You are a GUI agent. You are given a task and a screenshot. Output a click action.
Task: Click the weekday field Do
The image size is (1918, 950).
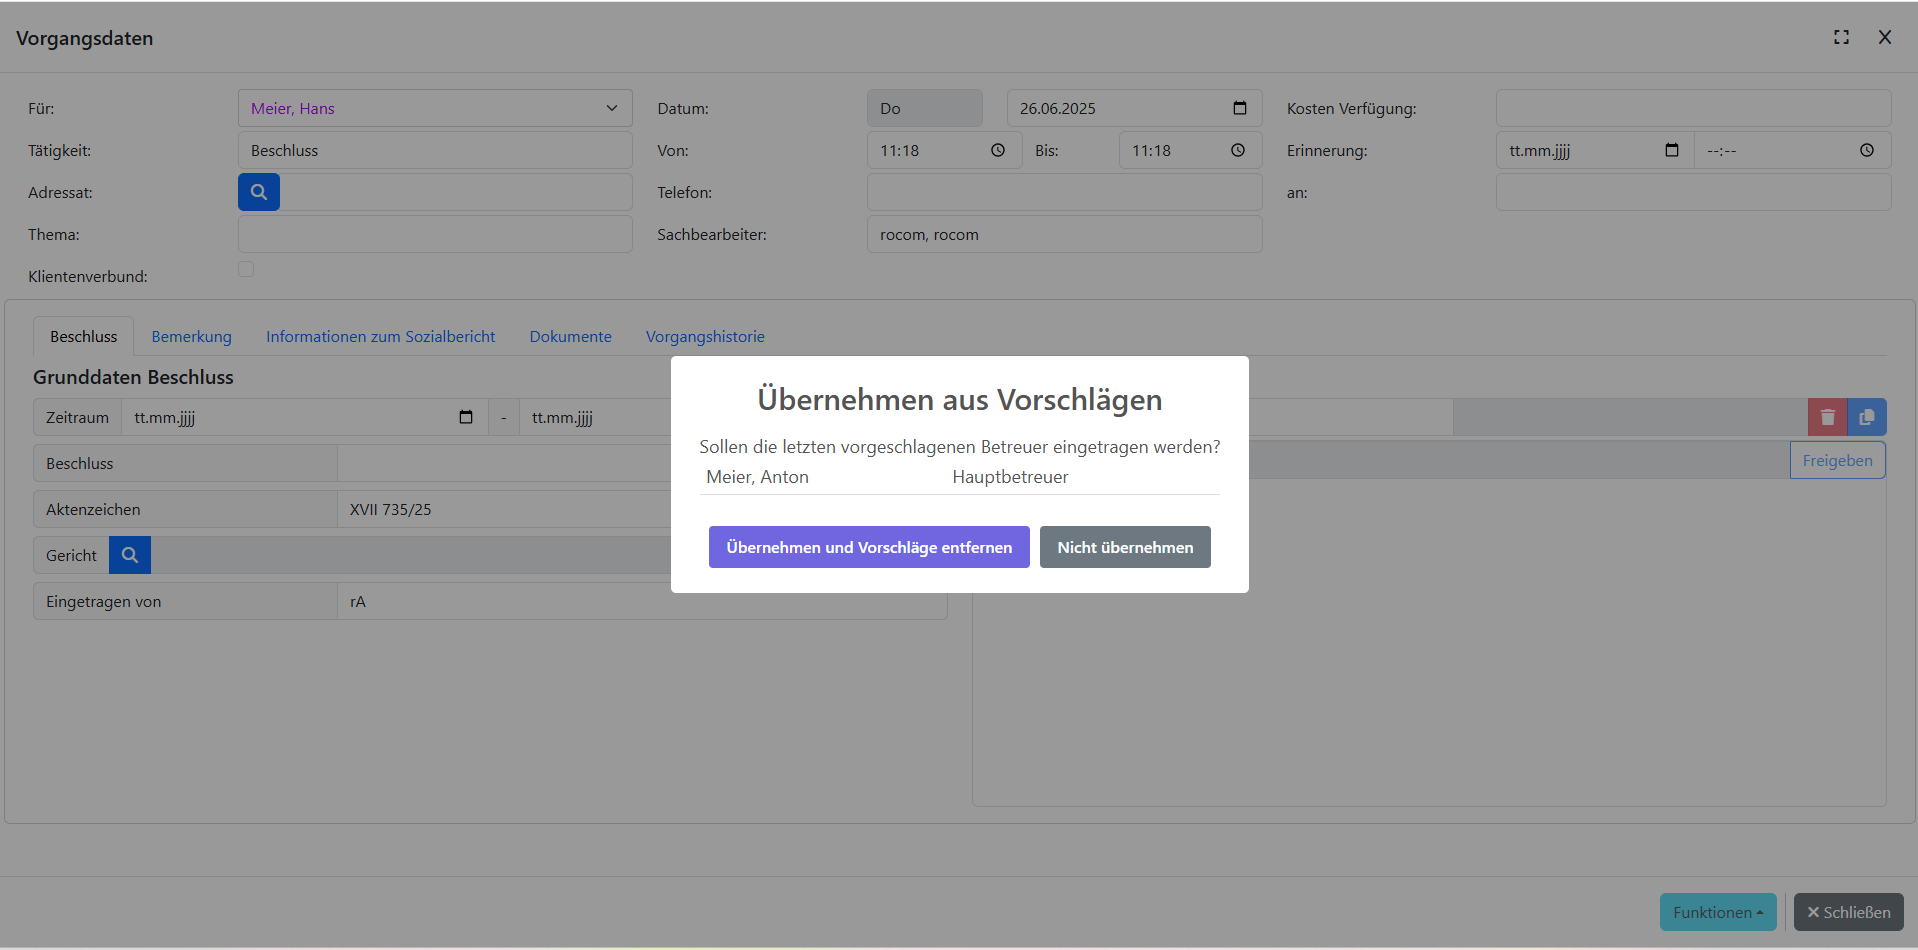tap(925, 108)
